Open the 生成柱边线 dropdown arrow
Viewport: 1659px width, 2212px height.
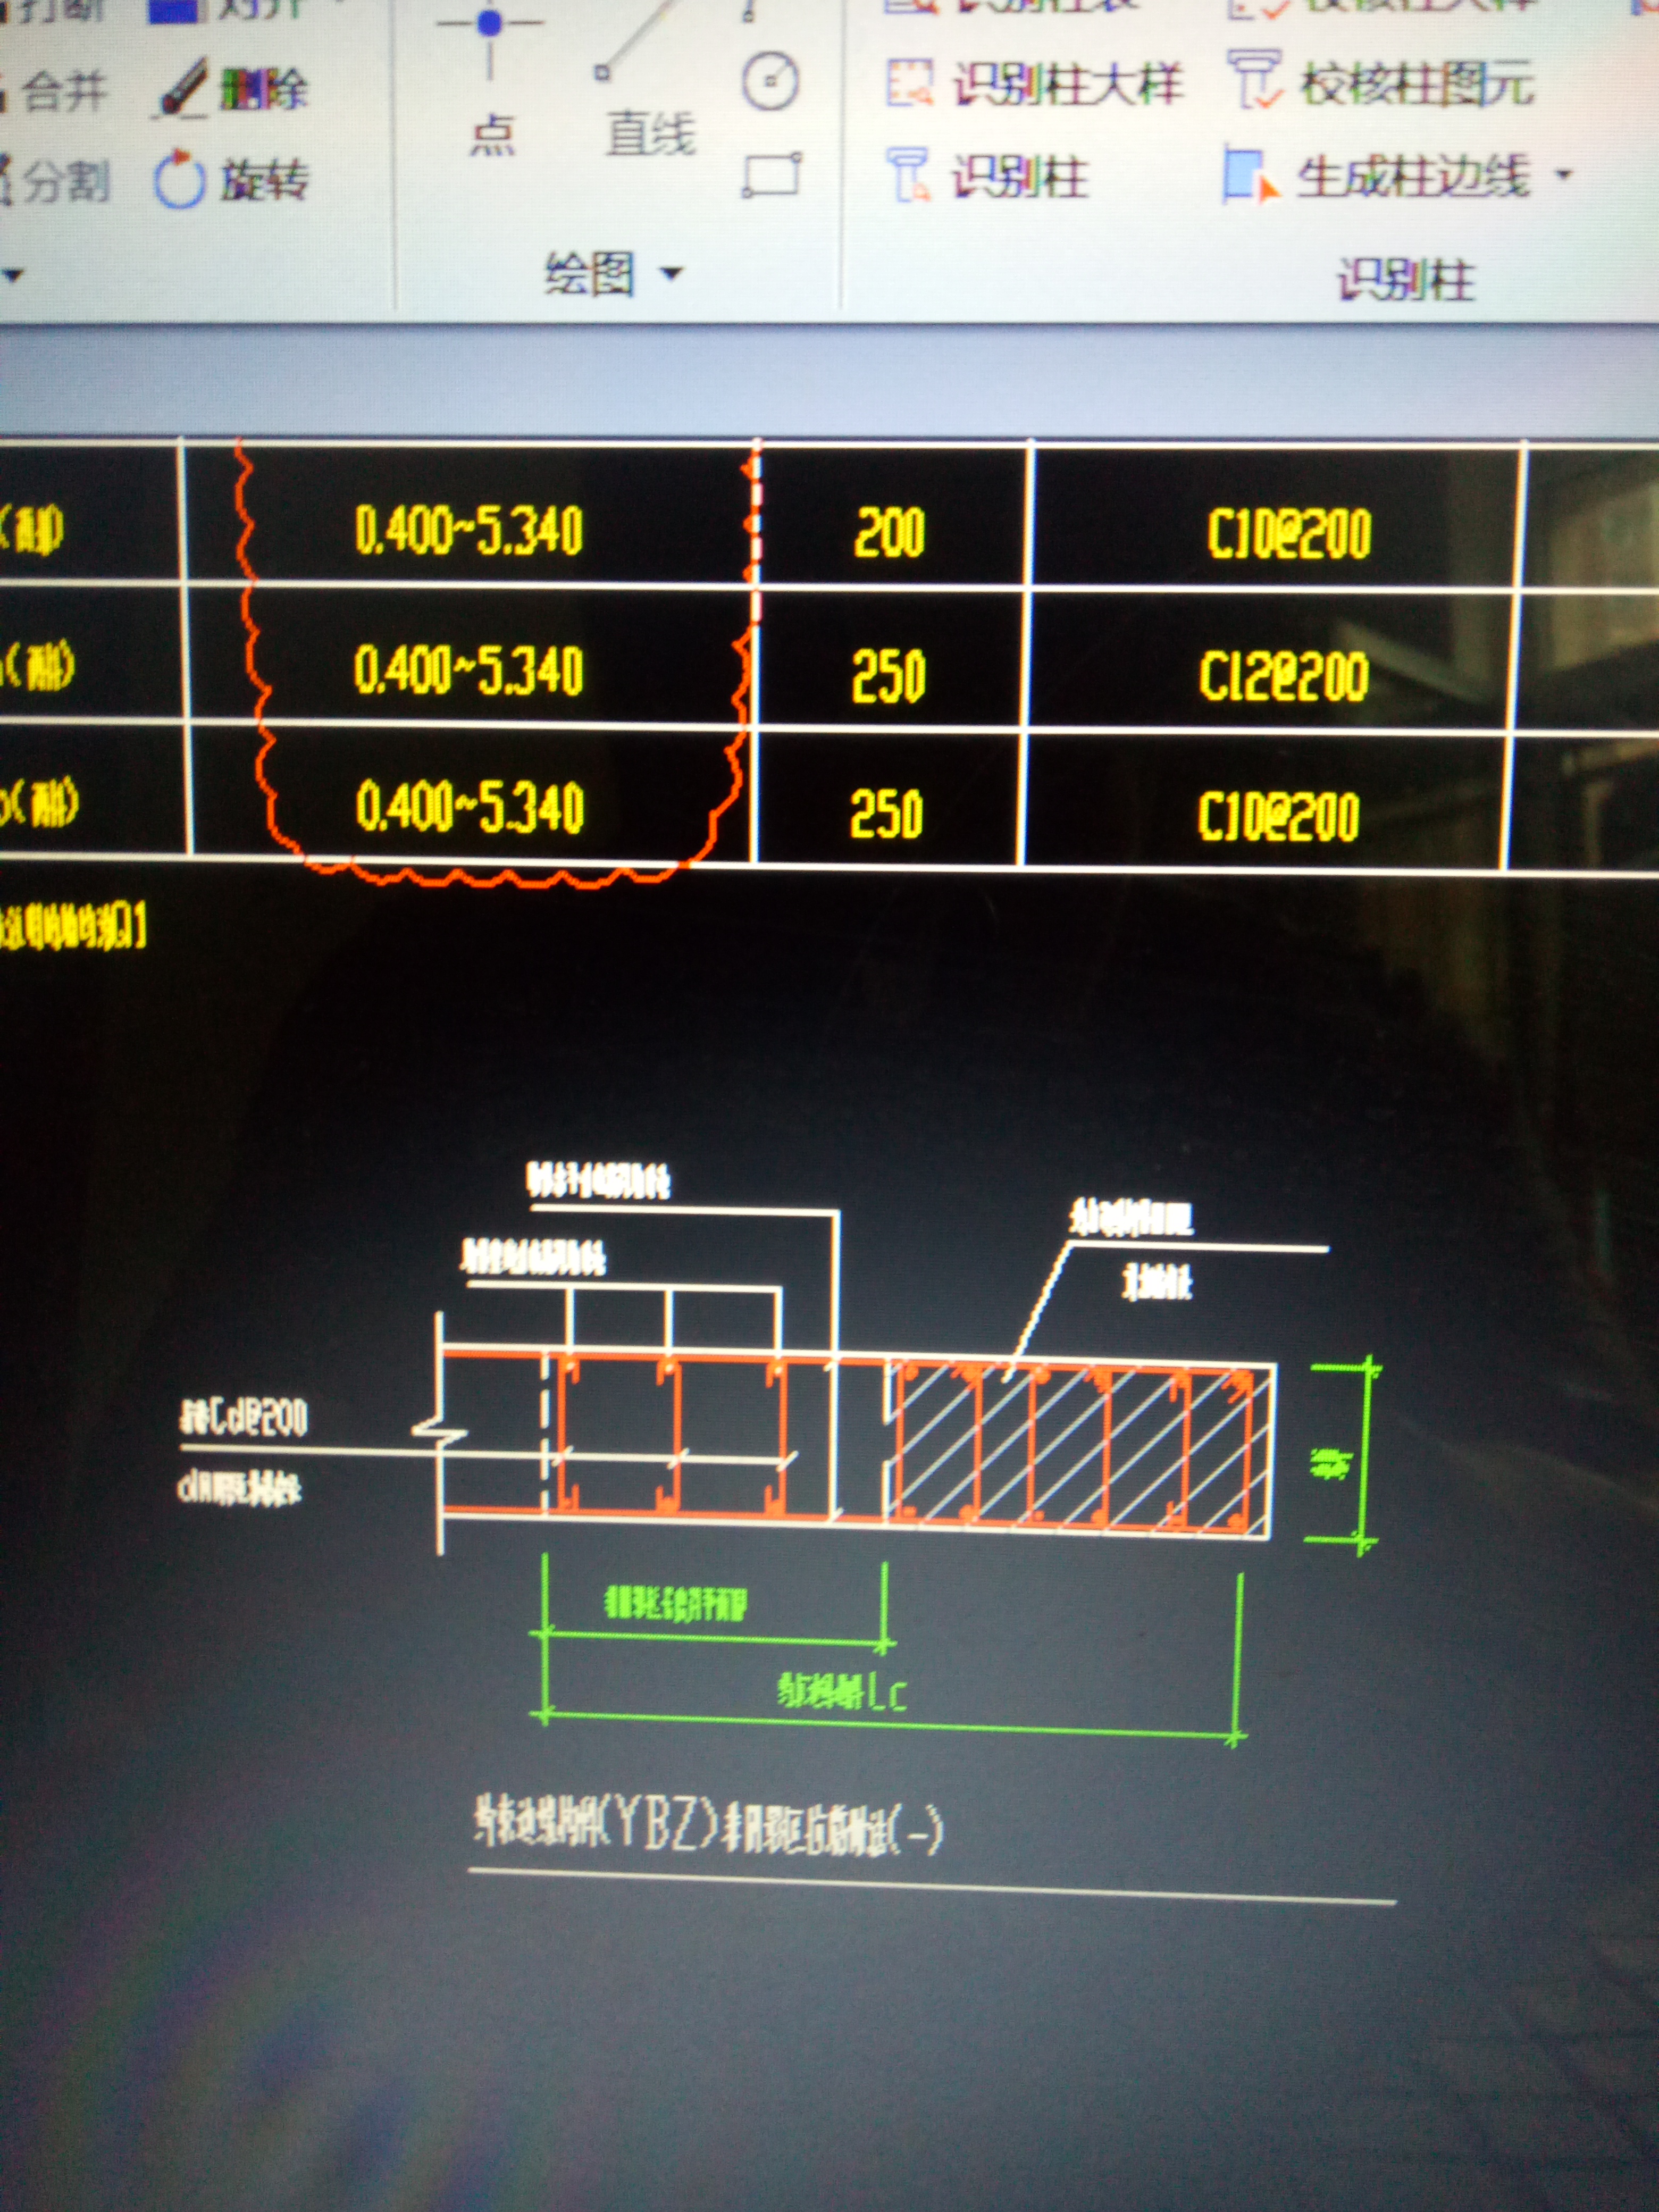click(x=1564, y=176)
